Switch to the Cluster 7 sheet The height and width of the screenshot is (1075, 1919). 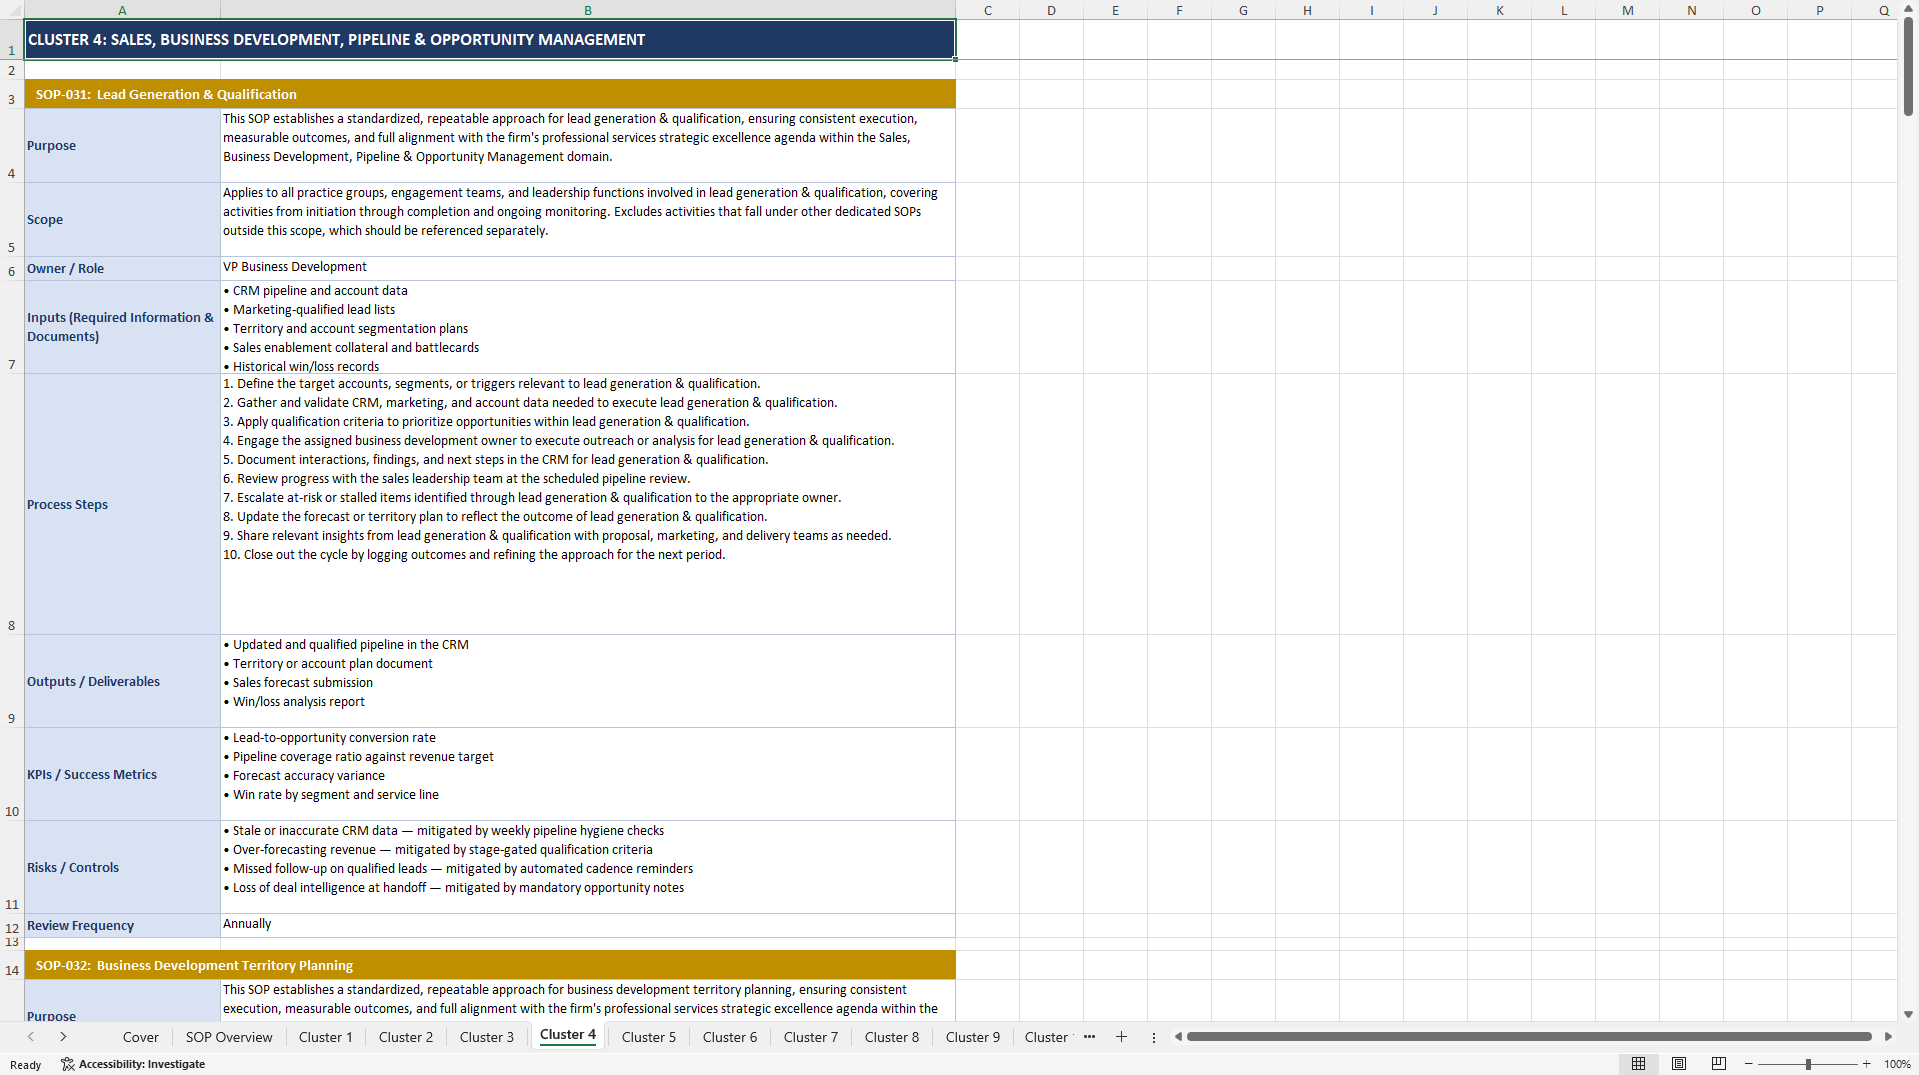tap(811, 1037)
